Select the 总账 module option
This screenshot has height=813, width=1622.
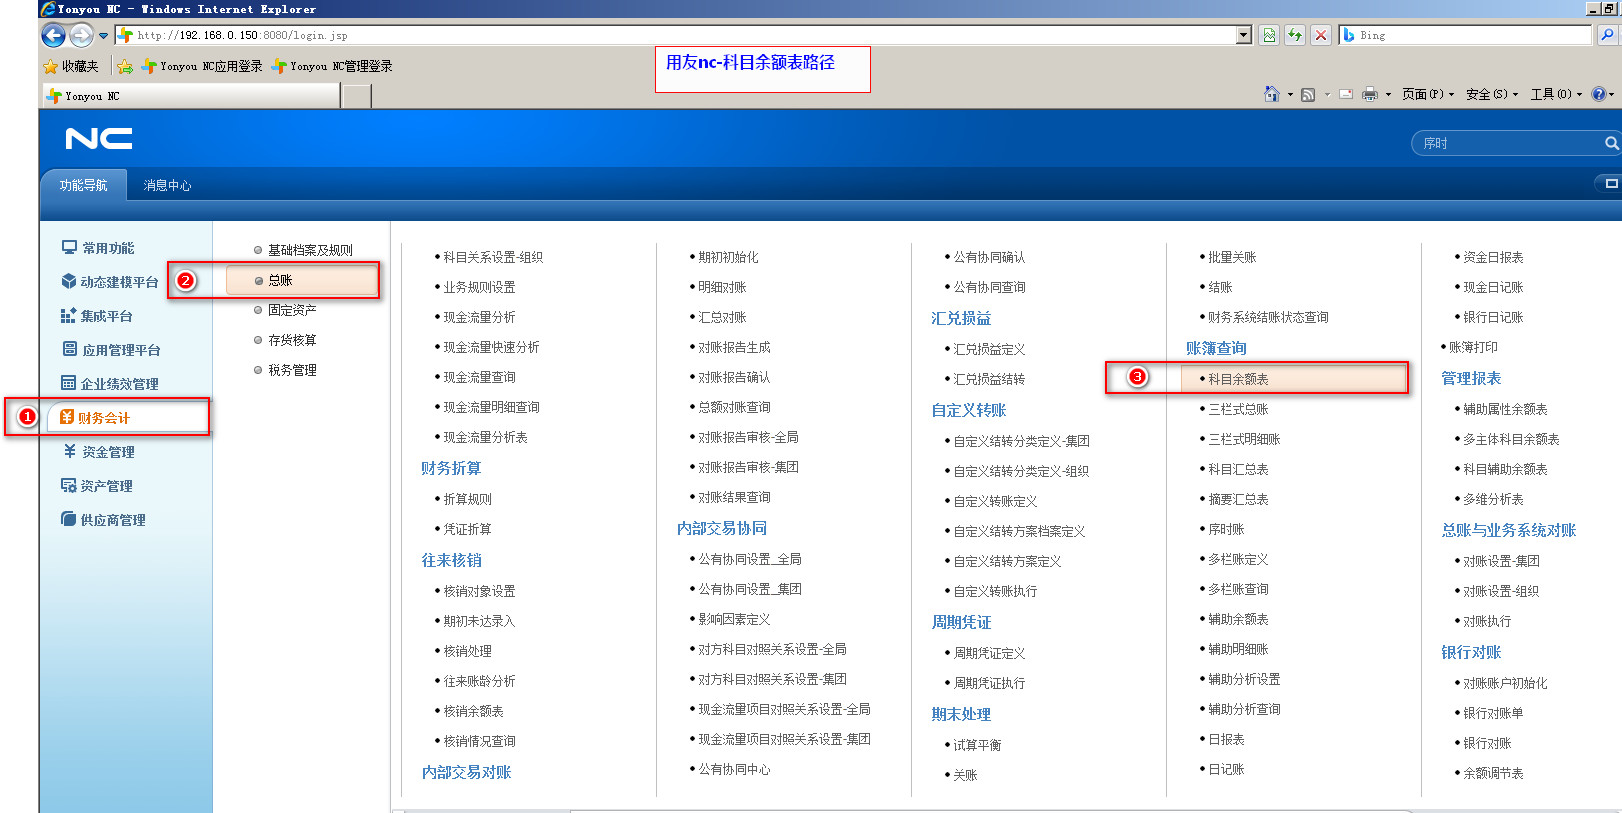click(281, 281)
